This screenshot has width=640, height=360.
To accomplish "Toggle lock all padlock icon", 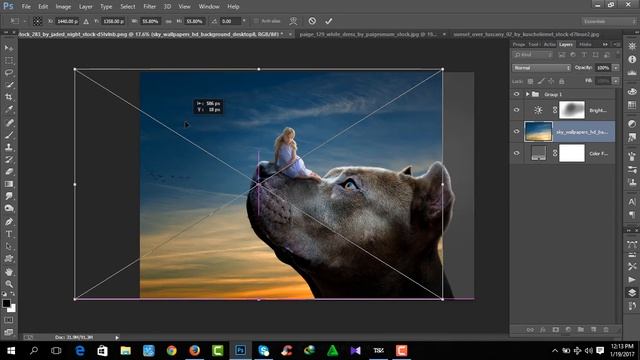I will pyautogui.click(x=562, y=81).
